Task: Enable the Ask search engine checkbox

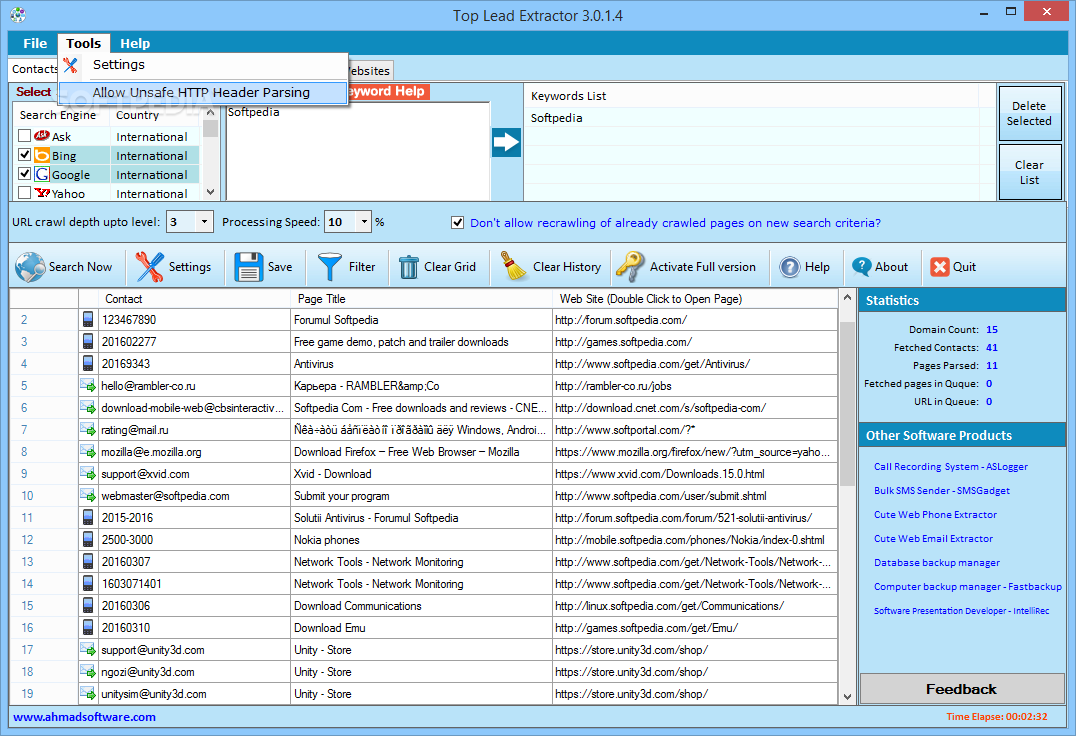Action: (x=25, y=136)
